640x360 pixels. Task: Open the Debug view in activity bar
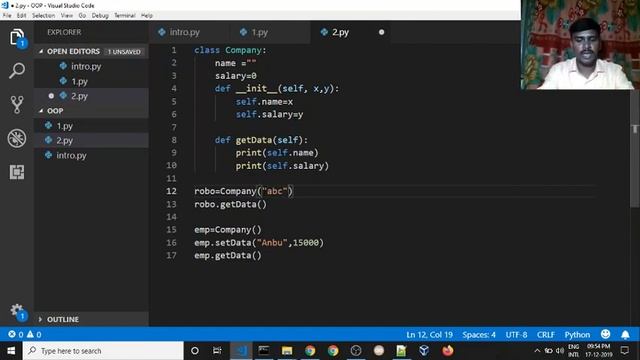17,138
